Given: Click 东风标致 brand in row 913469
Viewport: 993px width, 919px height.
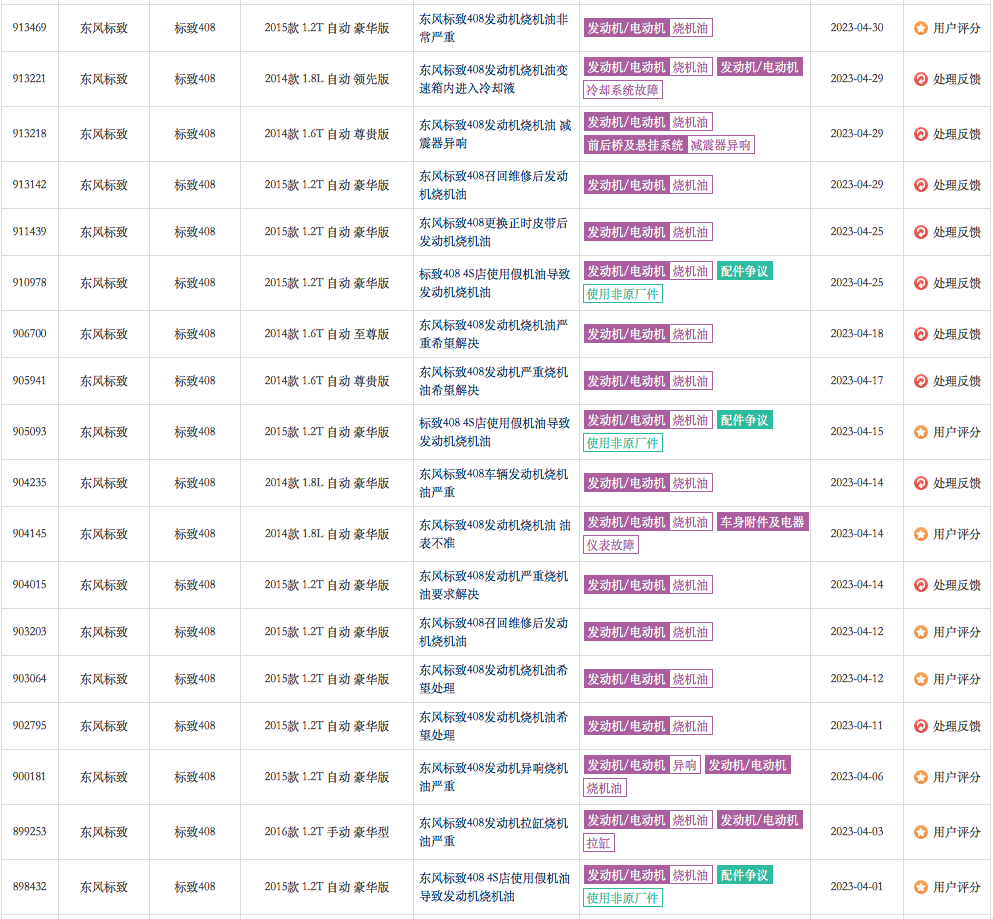Looking at the screenshot, I should (x=104, y=28).
